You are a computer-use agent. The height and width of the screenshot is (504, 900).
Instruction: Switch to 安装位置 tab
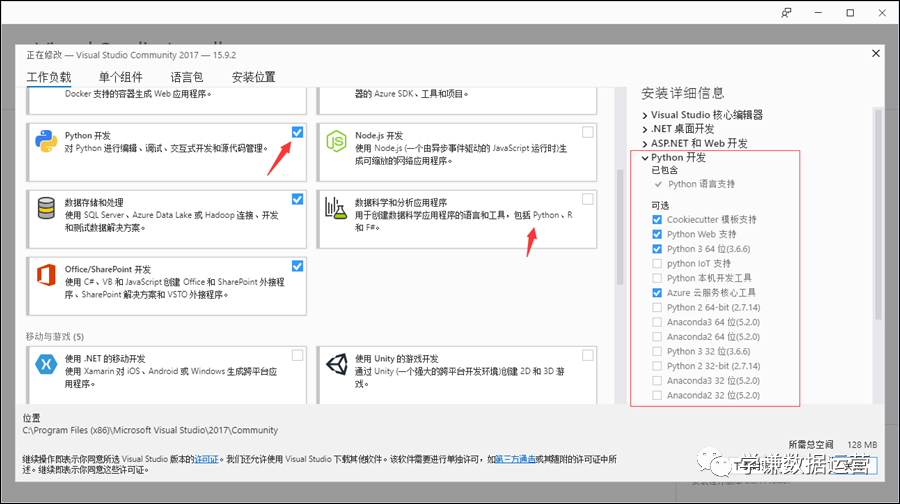click(254, 77)
